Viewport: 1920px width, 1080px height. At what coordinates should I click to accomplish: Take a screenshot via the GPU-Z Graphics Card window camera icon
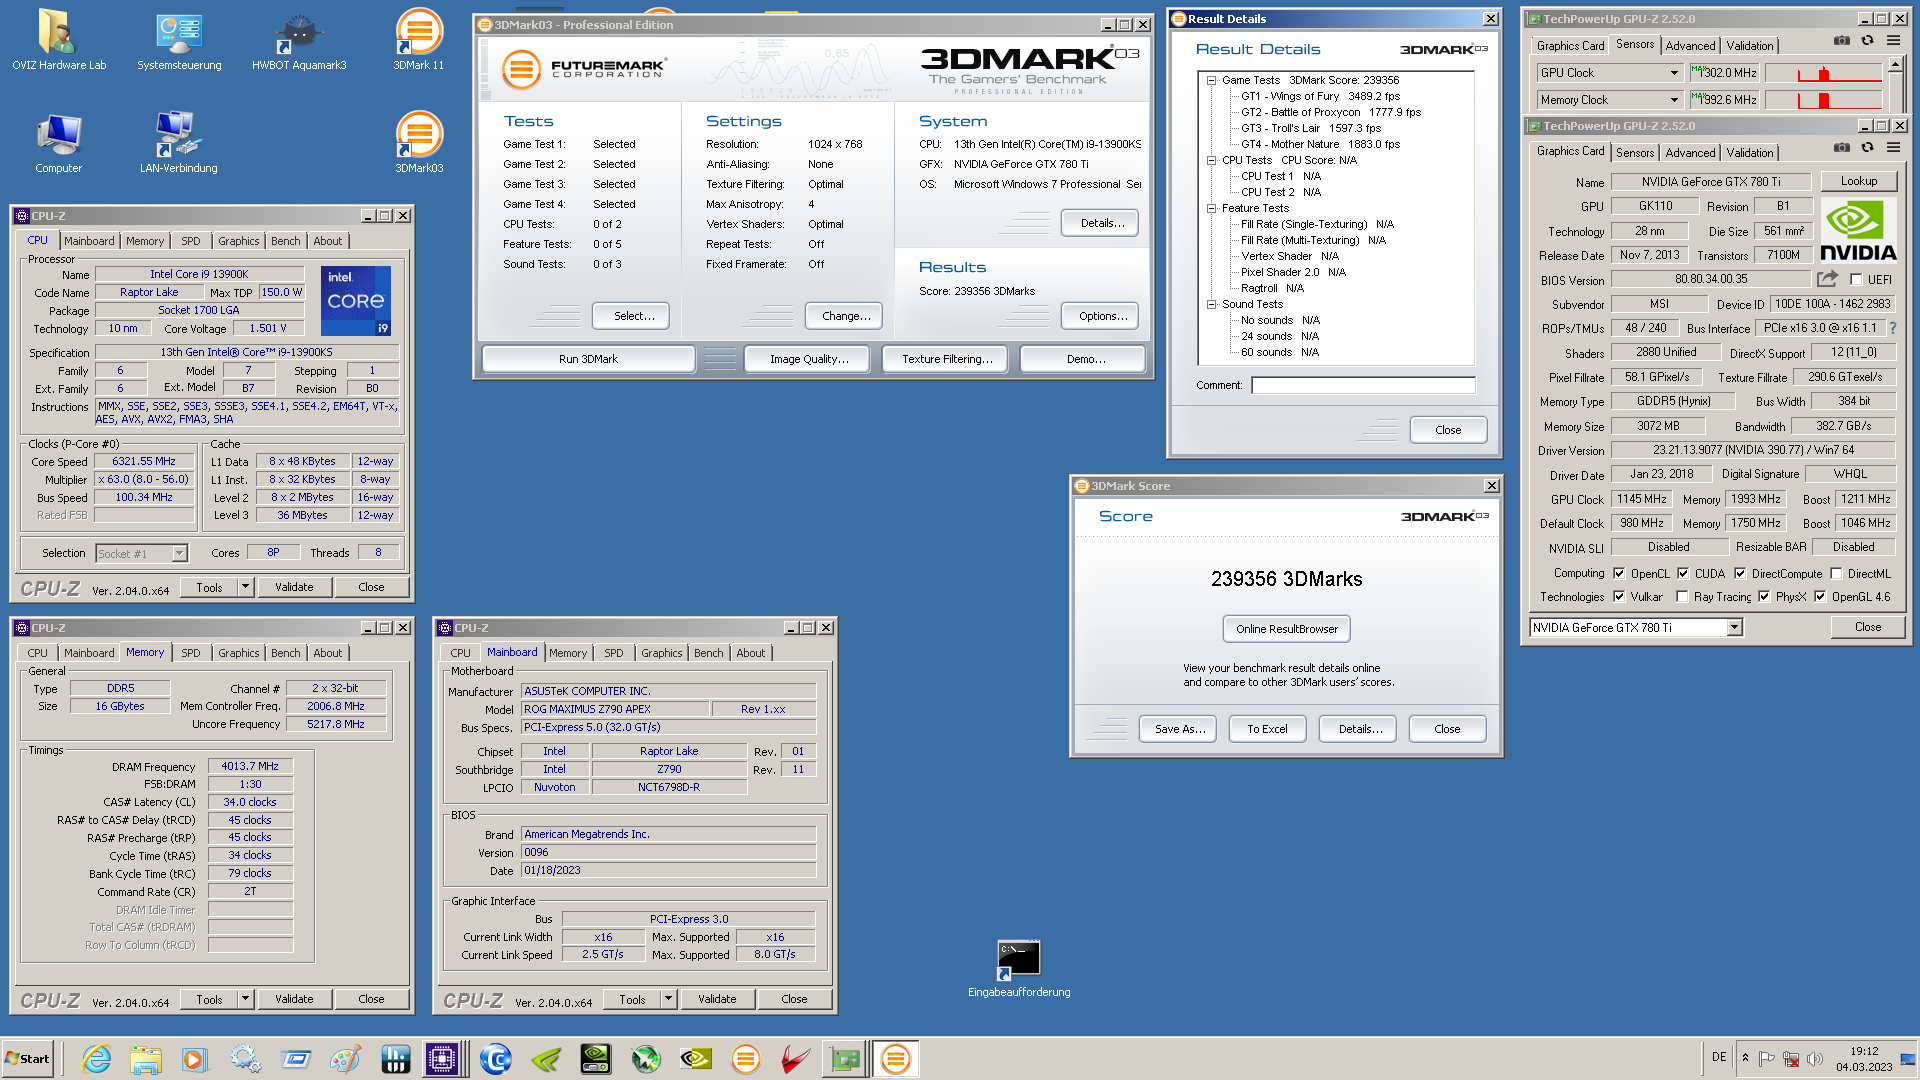(1841, 147)
